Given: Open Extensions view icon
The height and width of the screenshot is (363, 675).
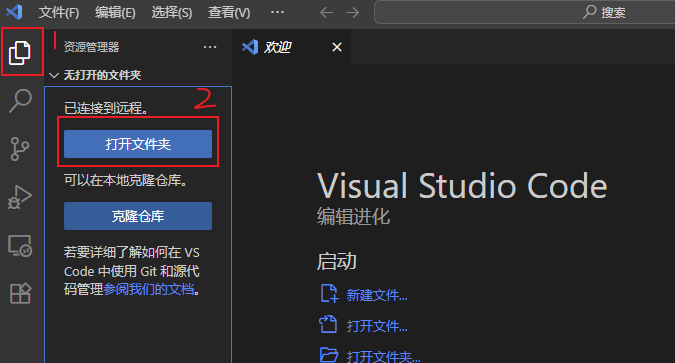Looking at the screenshot, I should coord(20,293).
